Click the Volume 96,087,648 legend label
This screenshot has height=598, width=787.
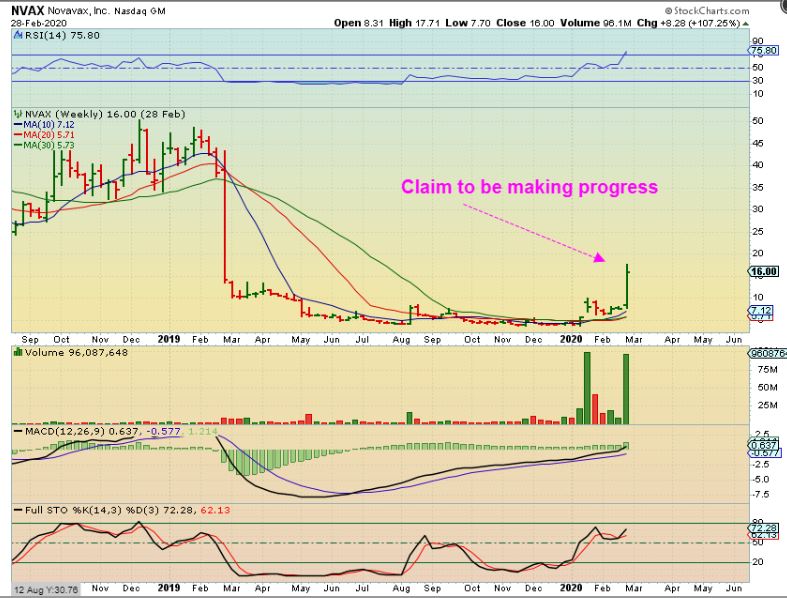76,352
